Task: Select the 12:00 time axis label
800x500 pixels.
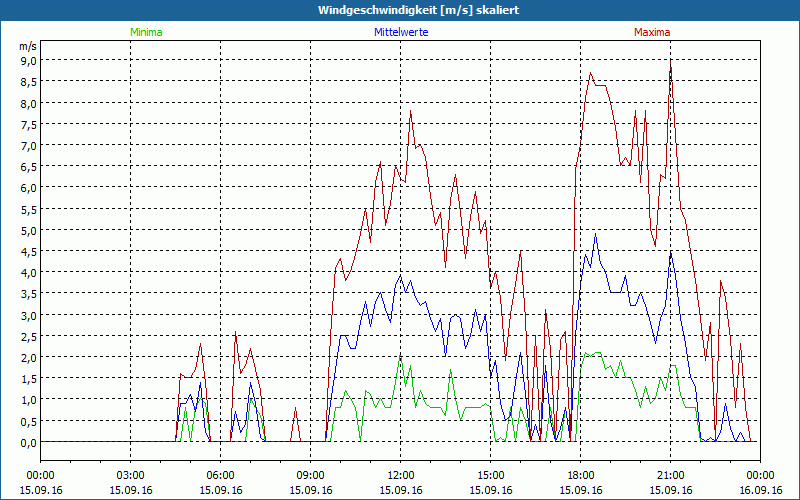Action: point(401,475)
